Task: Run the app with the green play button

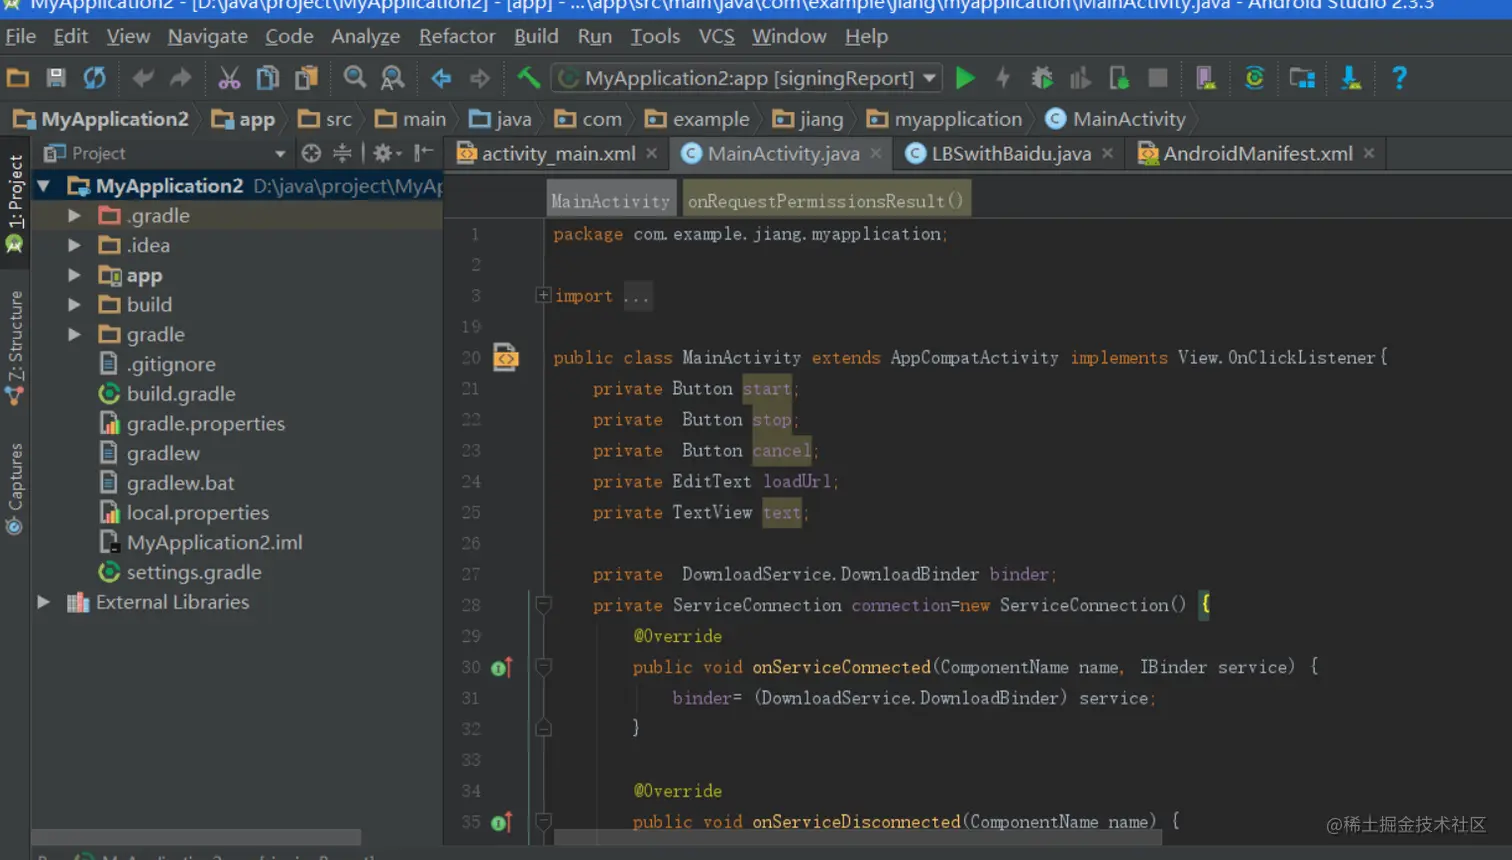Action: point(965,78)
